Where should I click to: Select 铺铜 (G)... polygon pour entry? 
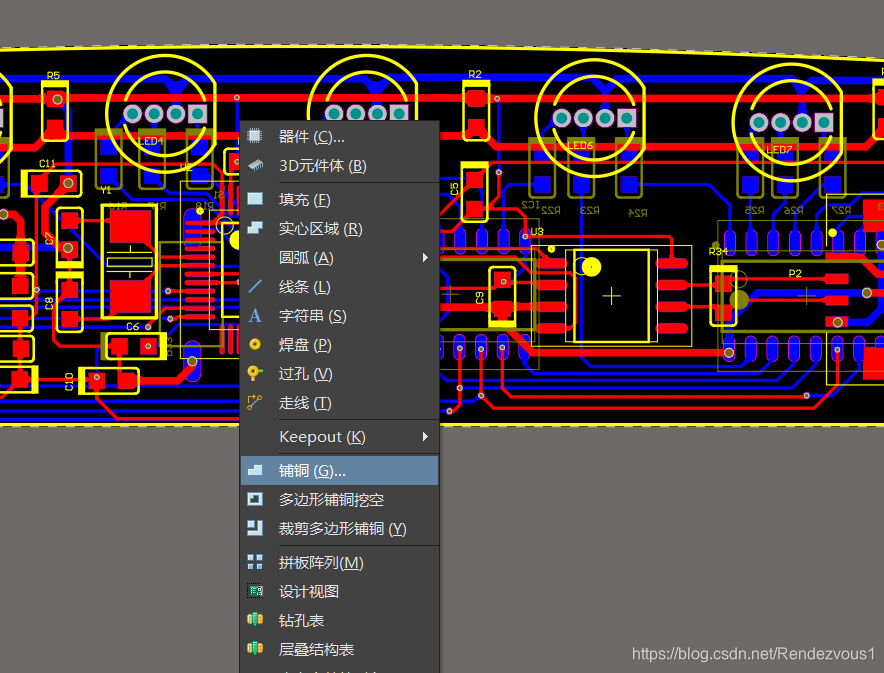click(x=339, y=470)
